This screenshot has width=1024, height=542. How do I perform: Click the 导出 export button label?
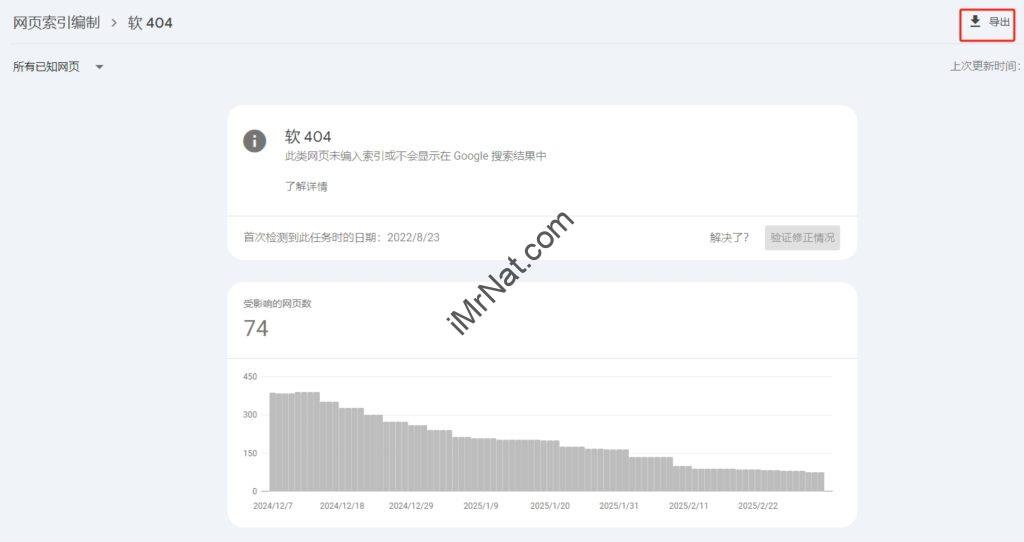point(999,22)
